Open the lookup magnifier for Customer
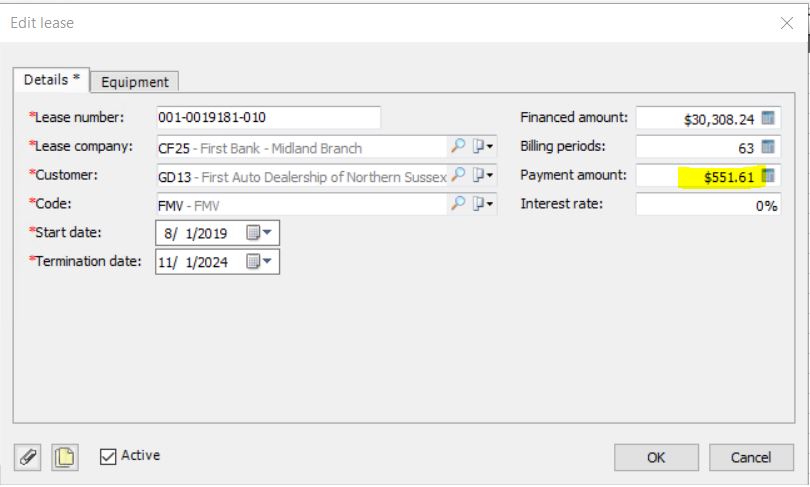The height and width of the screenshot is (487, 810). coord(458,175)
